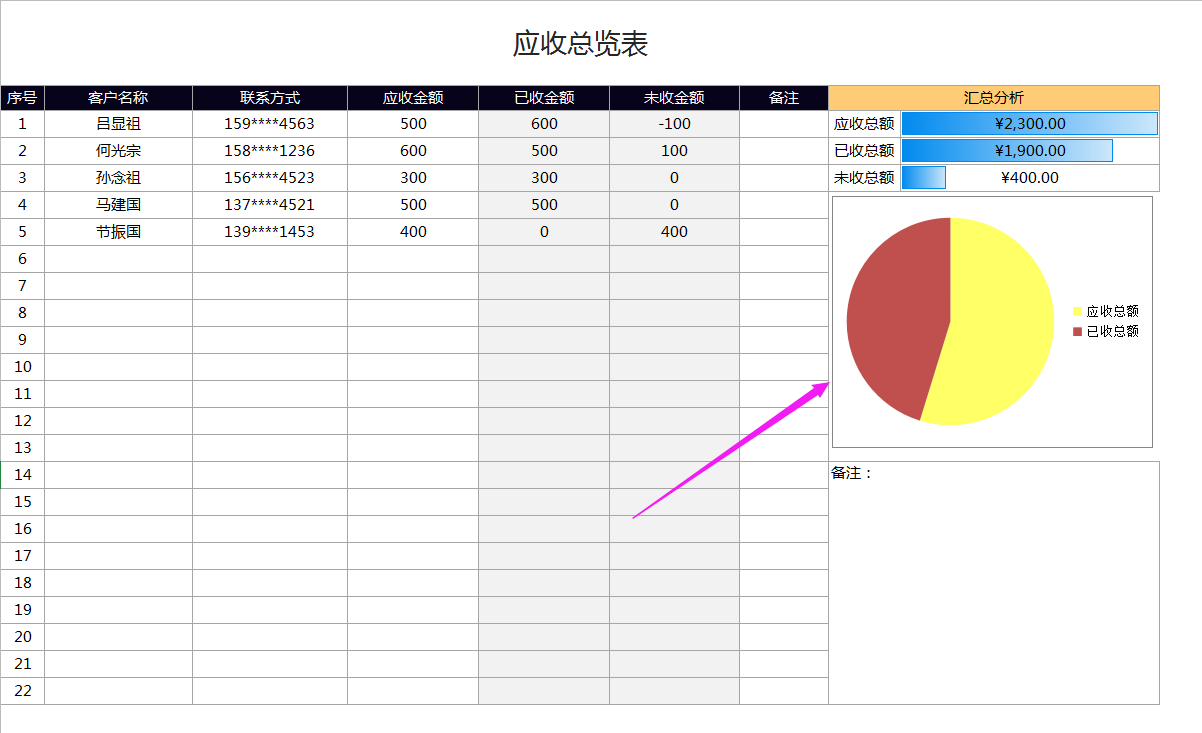Select the 未收金额 column header

[674, 97]
